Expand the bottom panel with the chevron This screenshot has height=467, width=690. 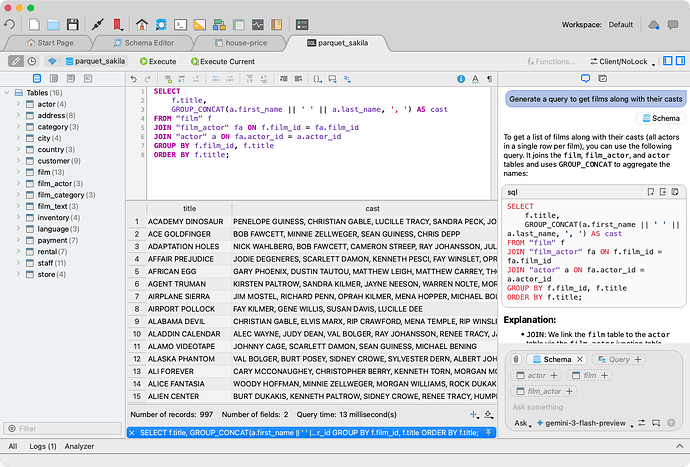click(679, 446)
